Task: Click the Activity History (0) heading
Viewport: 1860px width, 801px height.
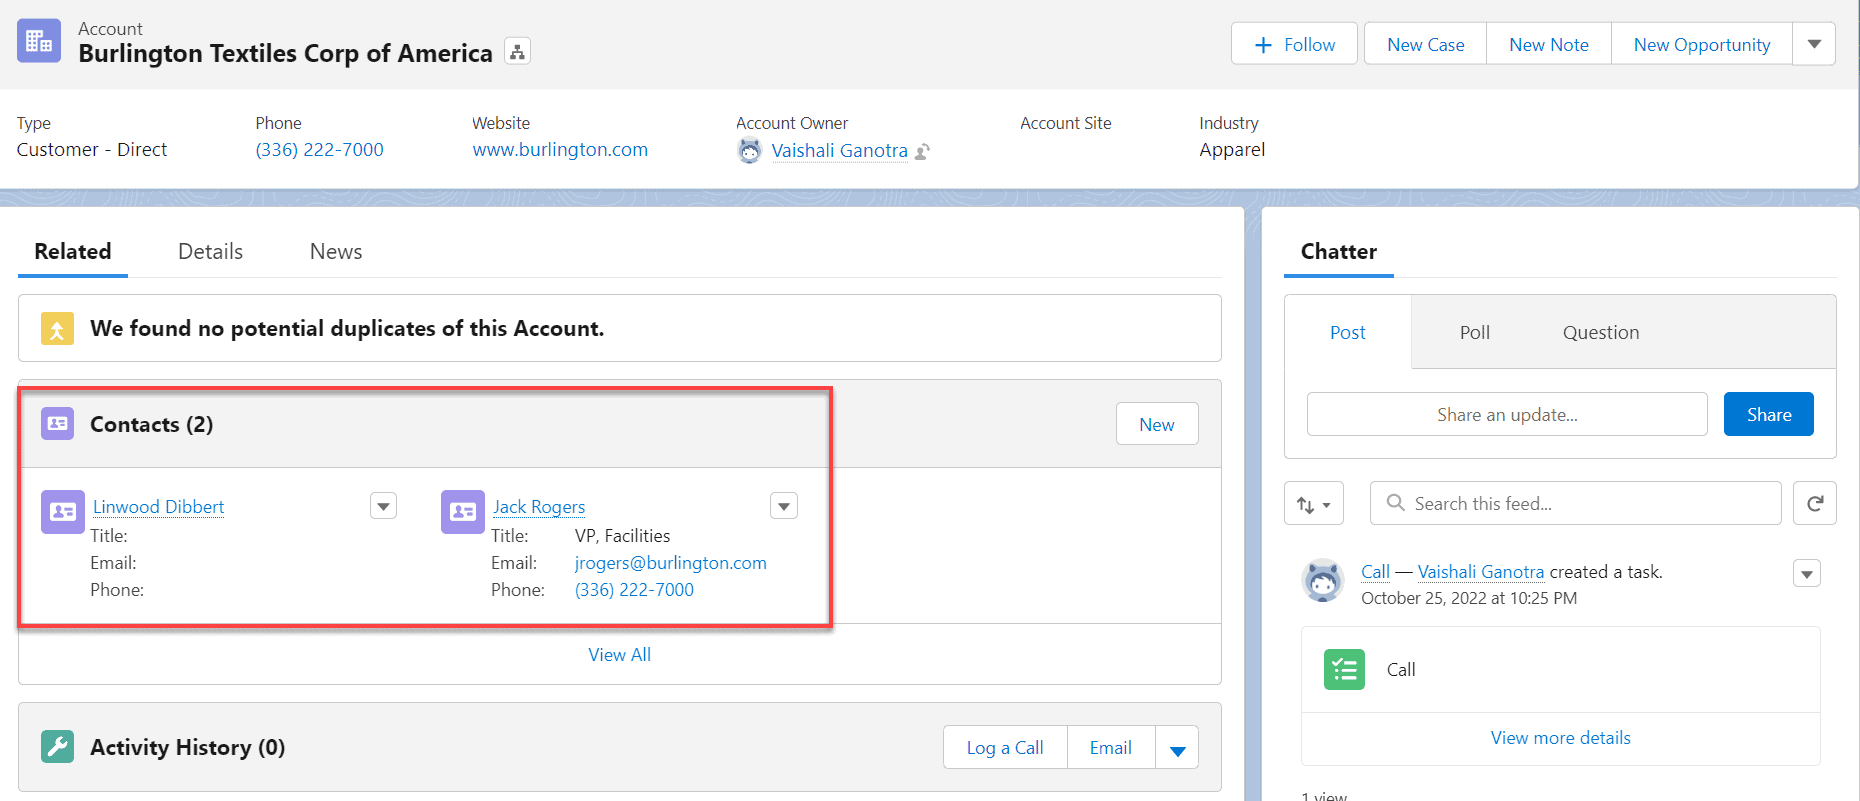Action: pos(187,747)
